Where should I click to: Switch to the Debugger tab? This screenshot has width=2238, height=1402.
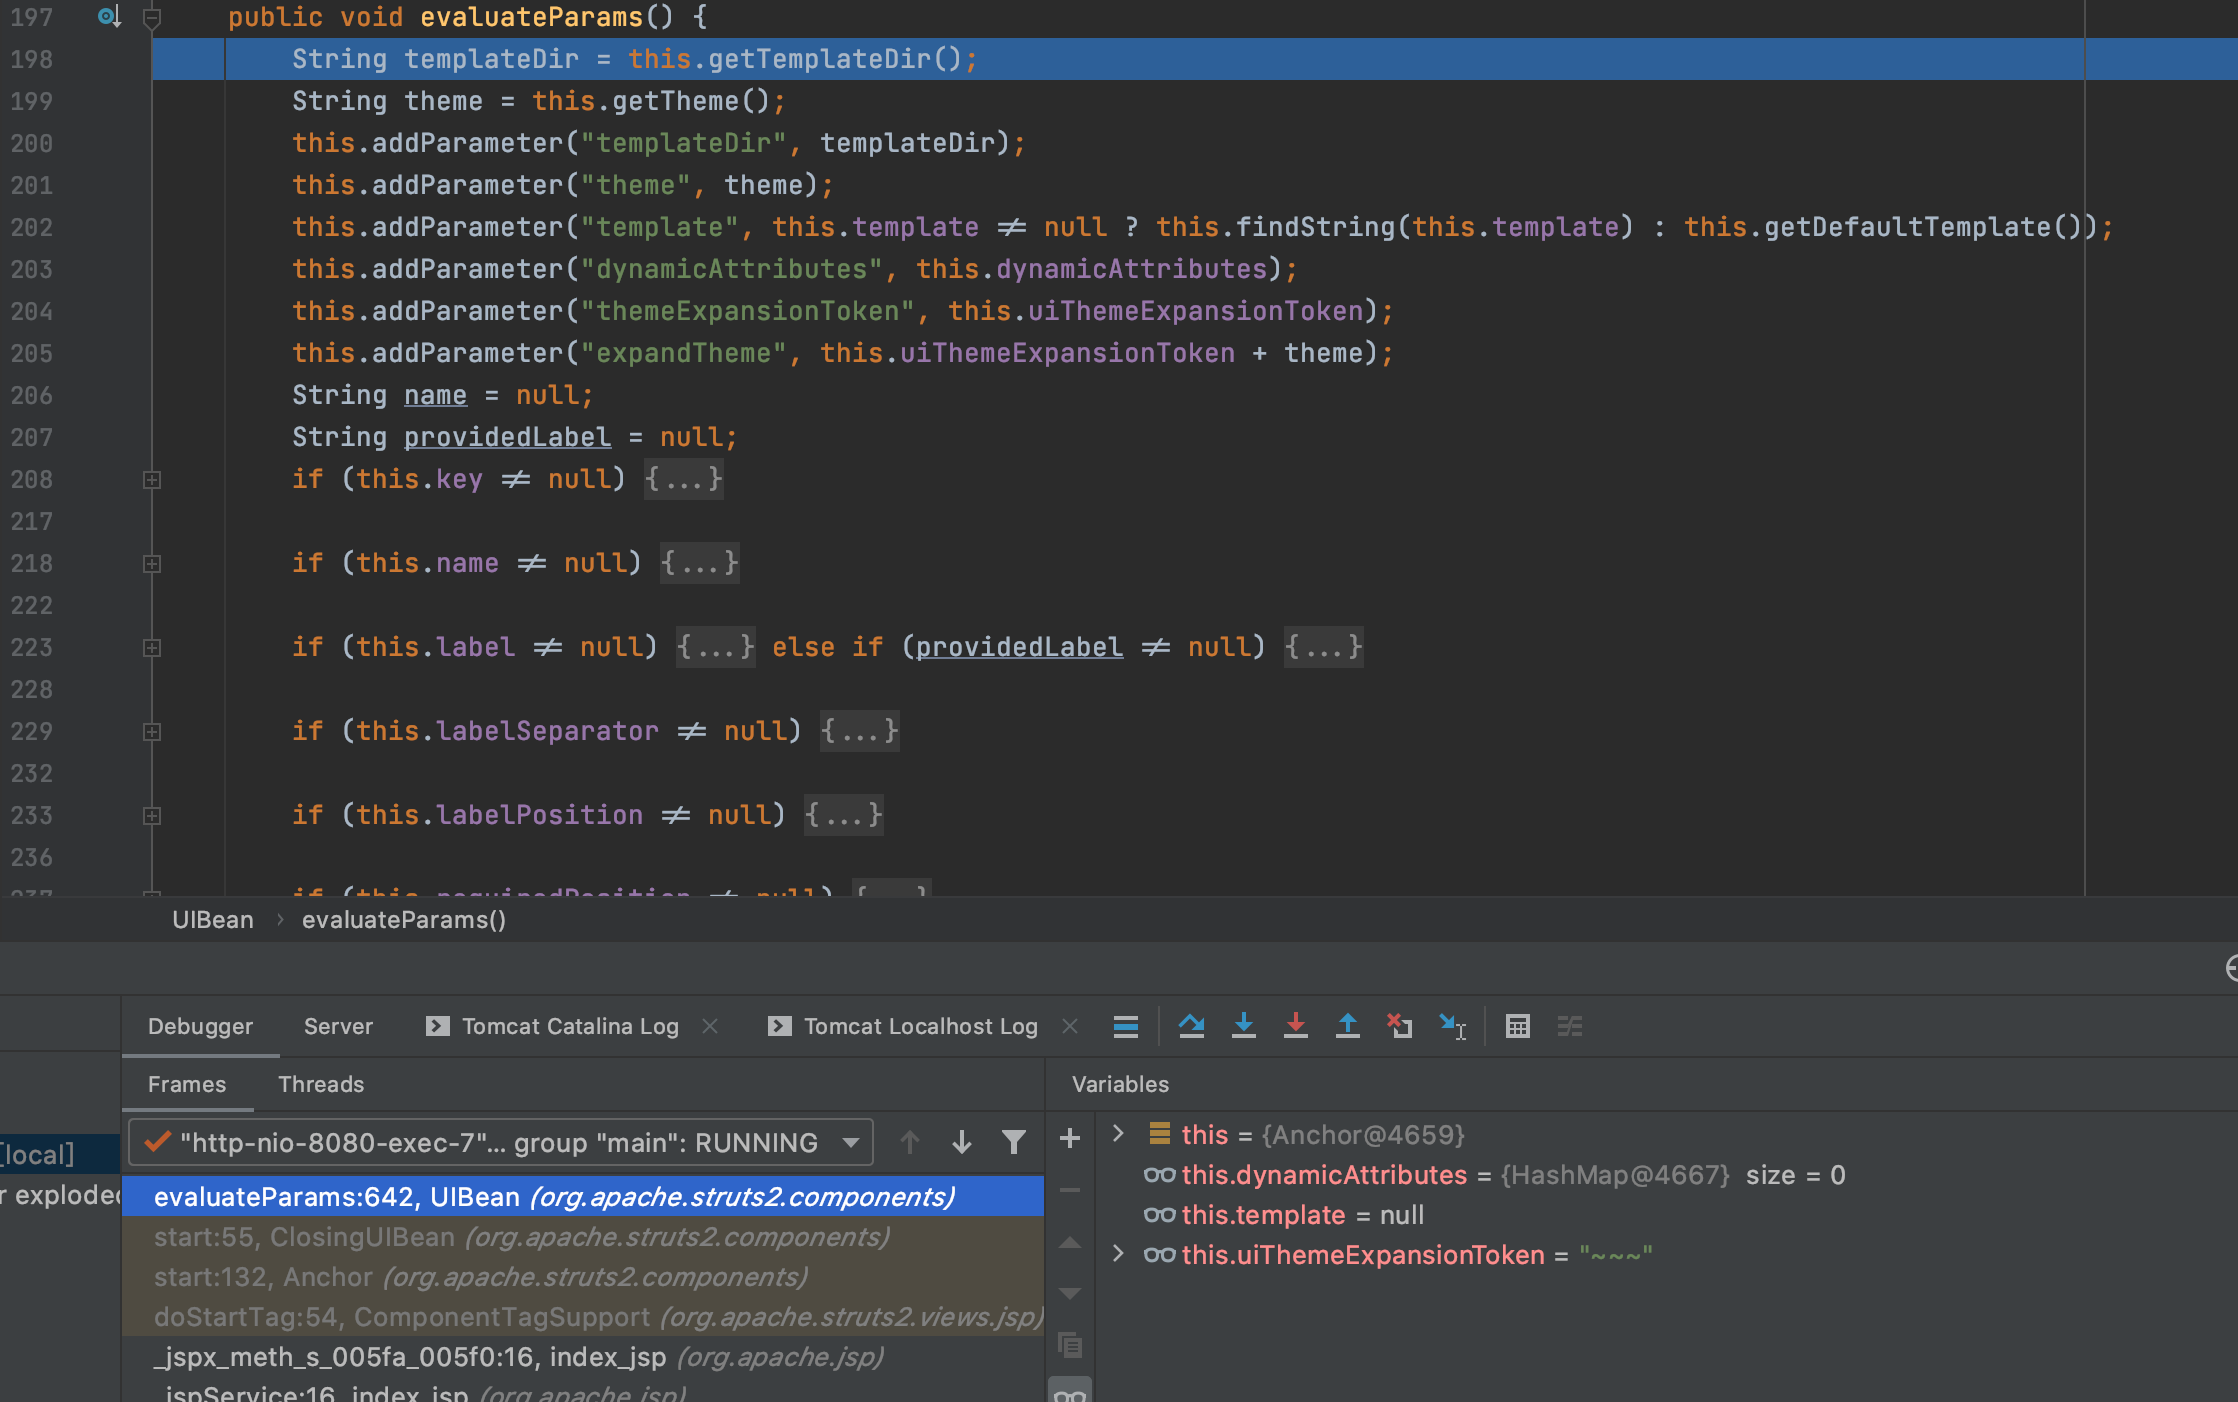(x=200, y=1026)
